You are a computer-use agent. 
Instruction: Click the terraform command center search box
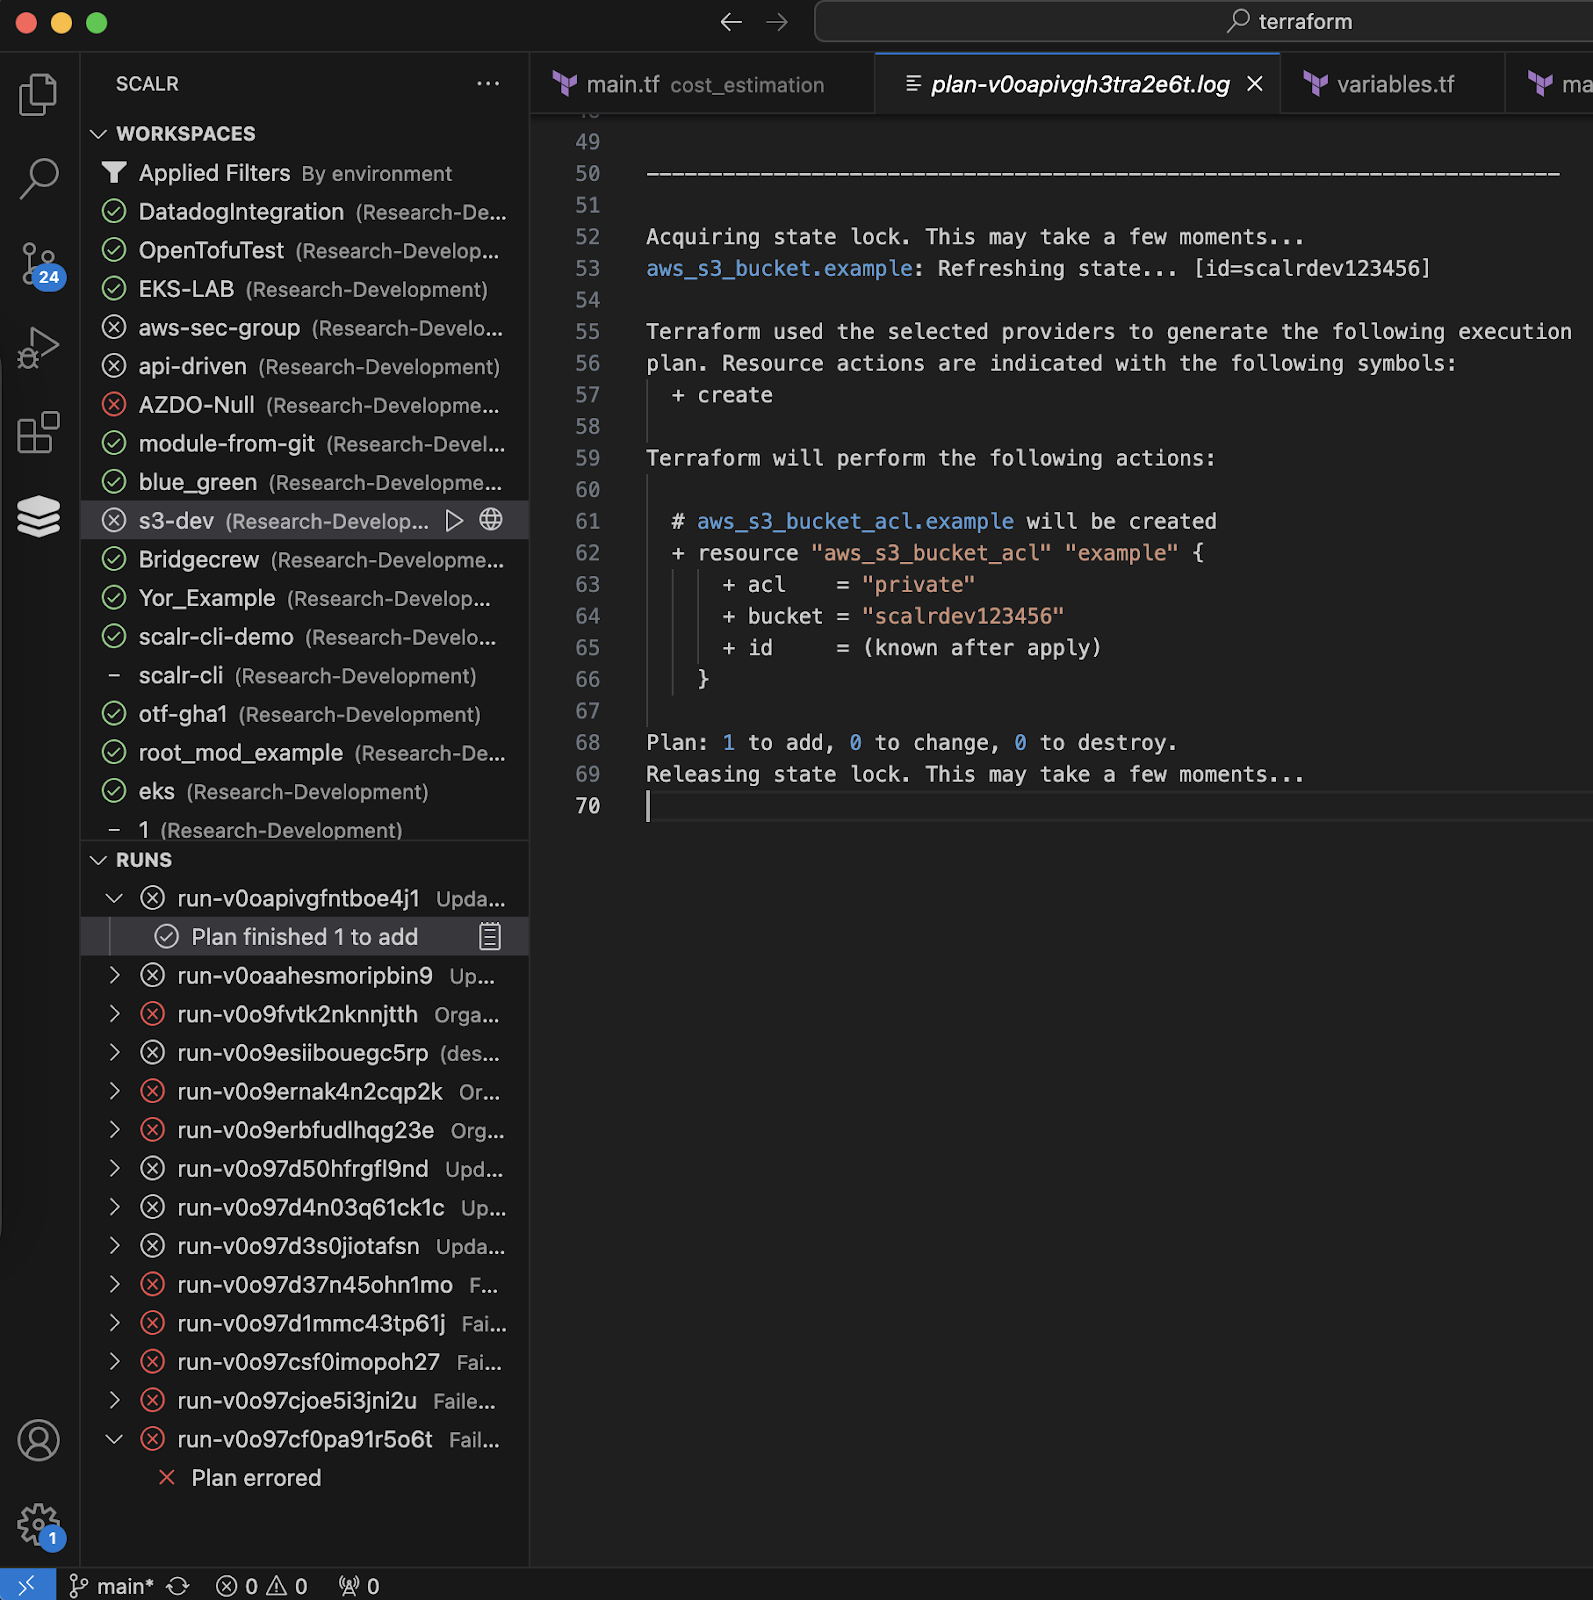[1203, 21]
